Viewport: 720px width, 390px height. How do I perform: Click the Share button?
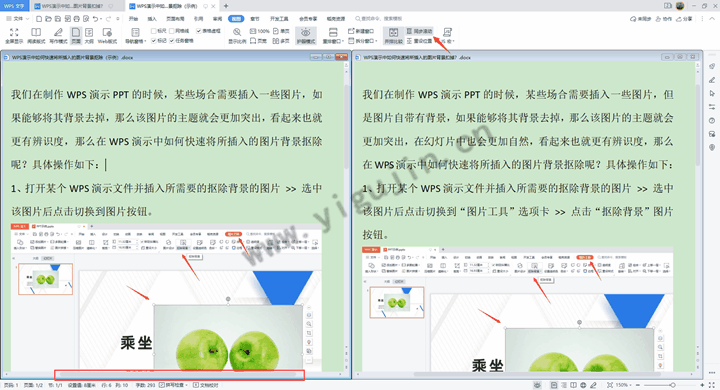click(x=684, y=19)
